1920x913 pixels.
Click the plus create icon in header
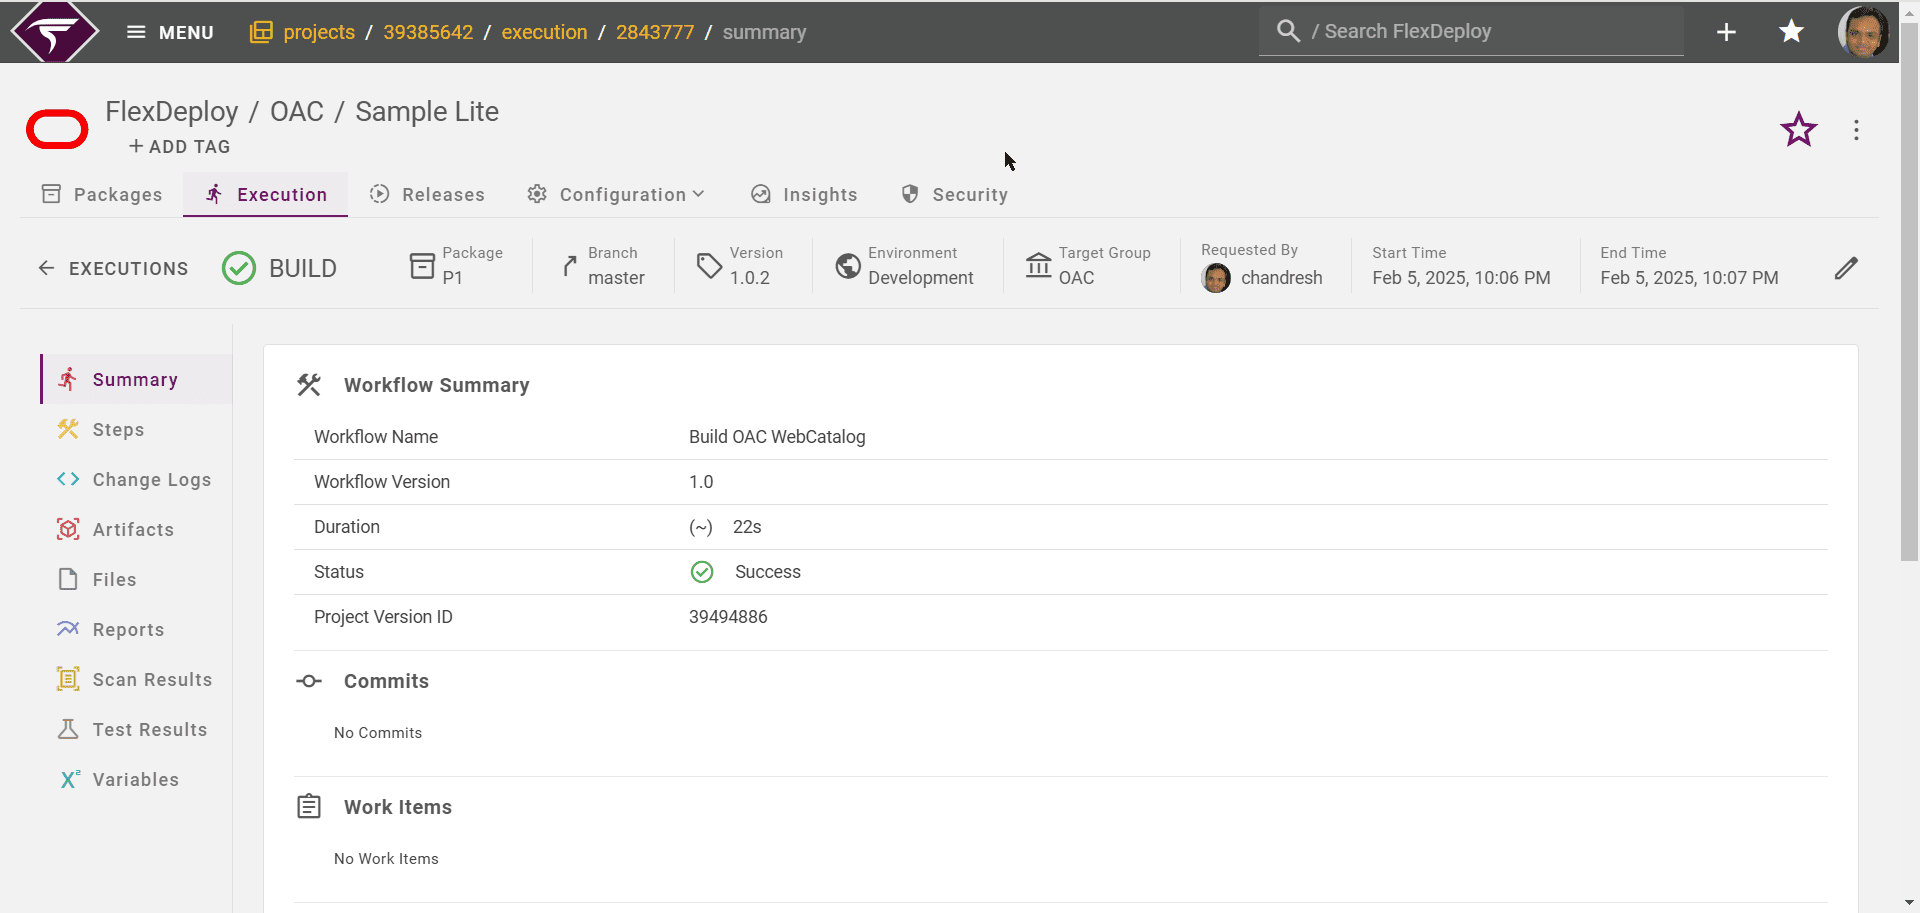pyautogui.click(x=1726, y=32)
